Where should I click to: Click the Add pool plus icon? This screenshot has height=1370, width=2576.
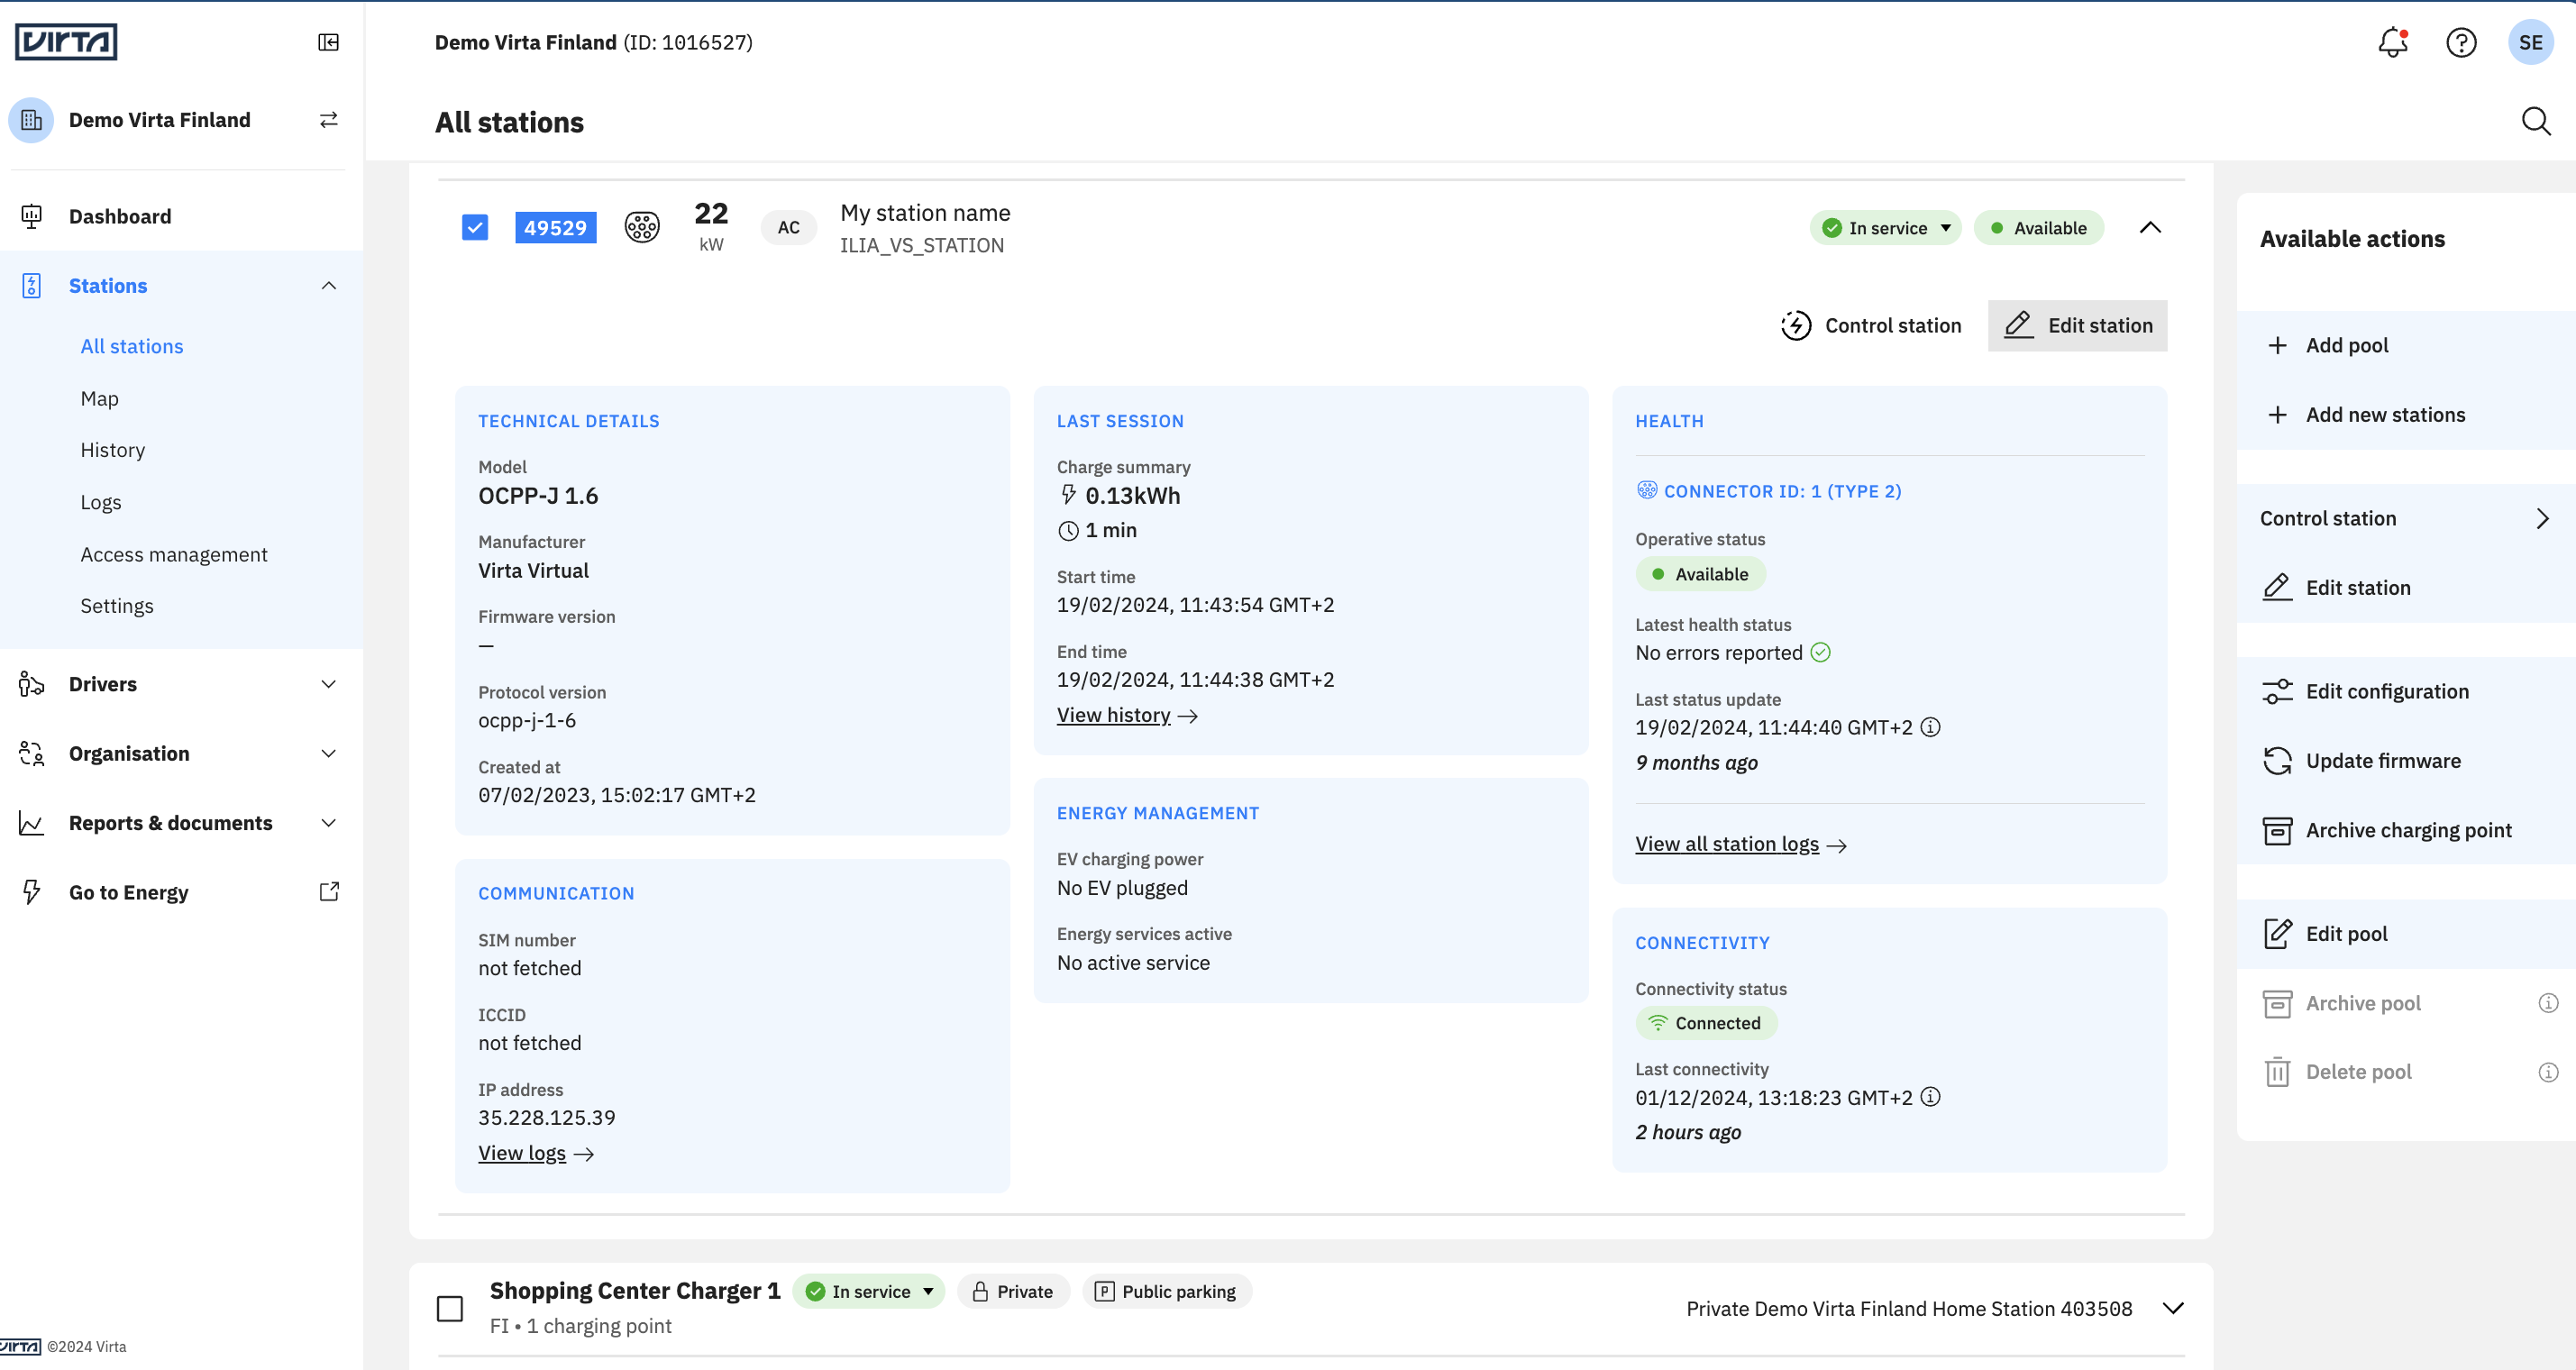pyautogui.click(x=2277, y=345)
